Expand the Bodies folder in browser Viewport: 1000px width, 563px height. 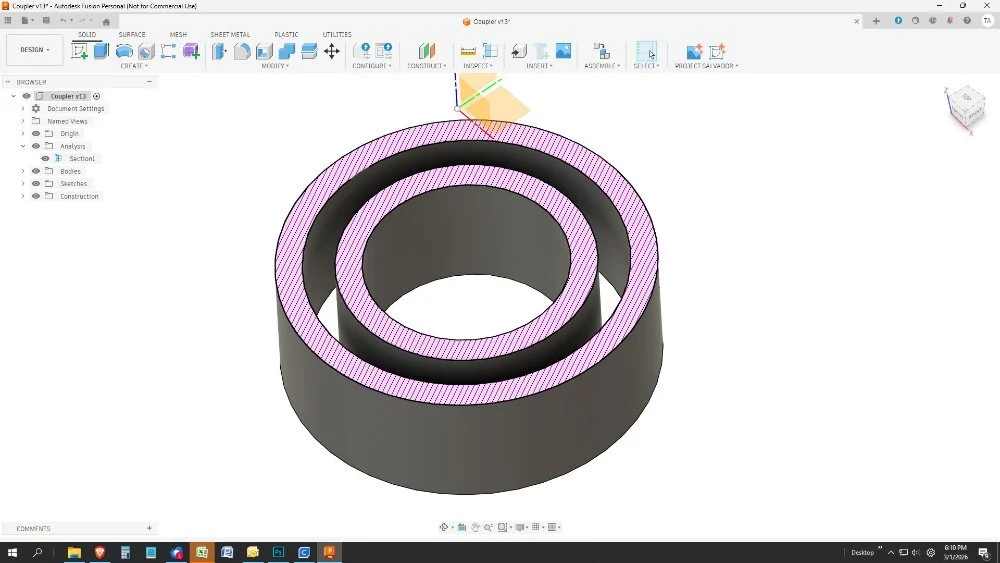(x=23, y=171)
